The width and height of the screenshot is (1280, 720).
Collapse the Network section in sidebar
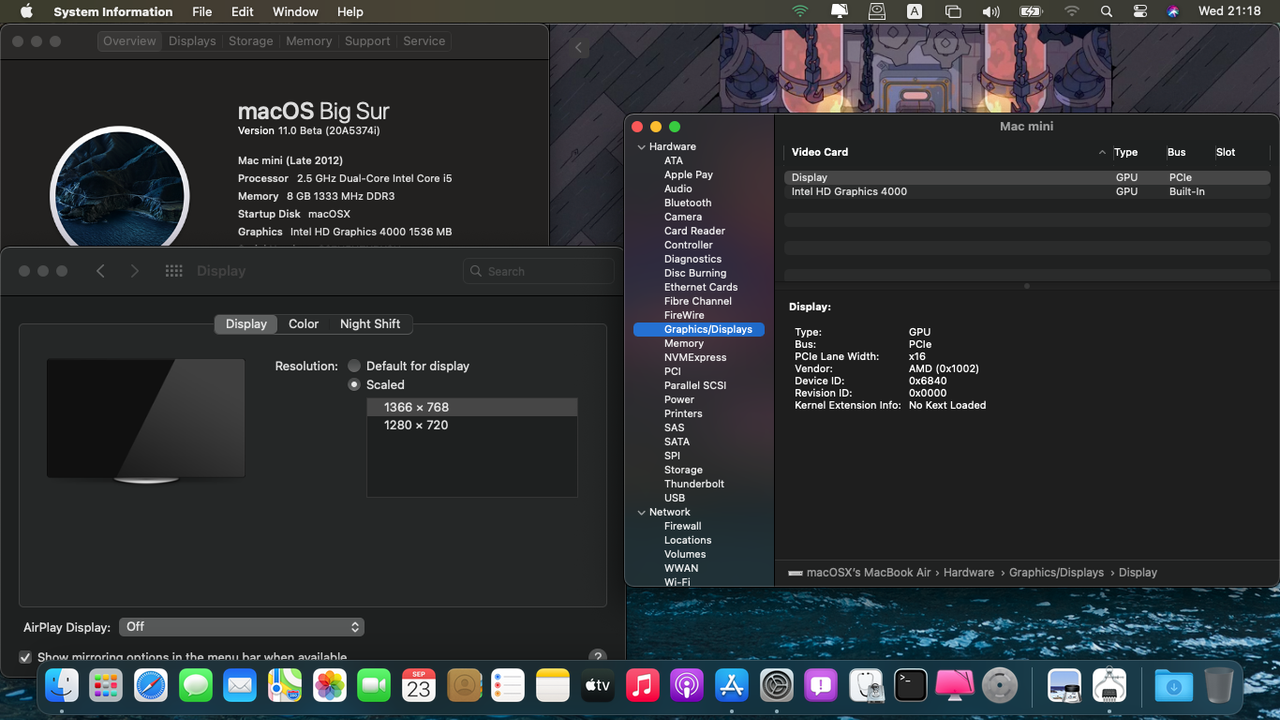[x=642, y=512]
